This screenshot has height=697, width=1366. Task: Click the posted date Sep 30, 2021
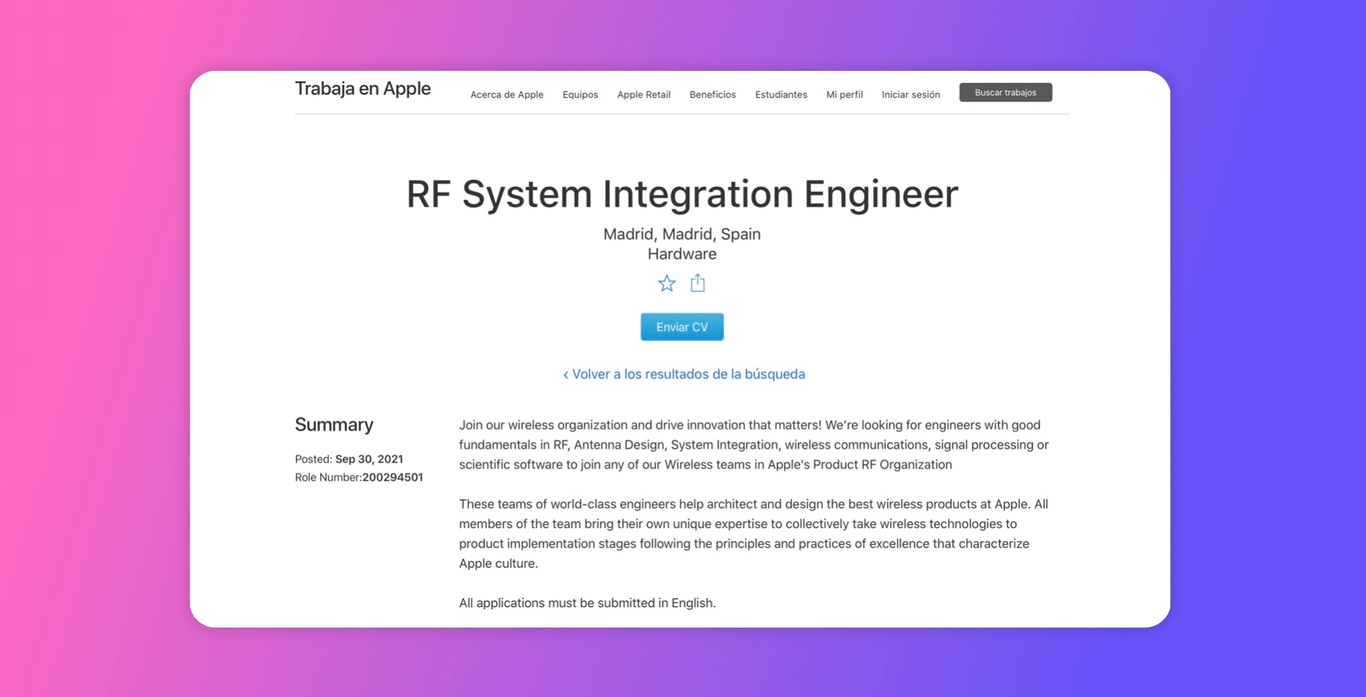[x=369, y=458]
